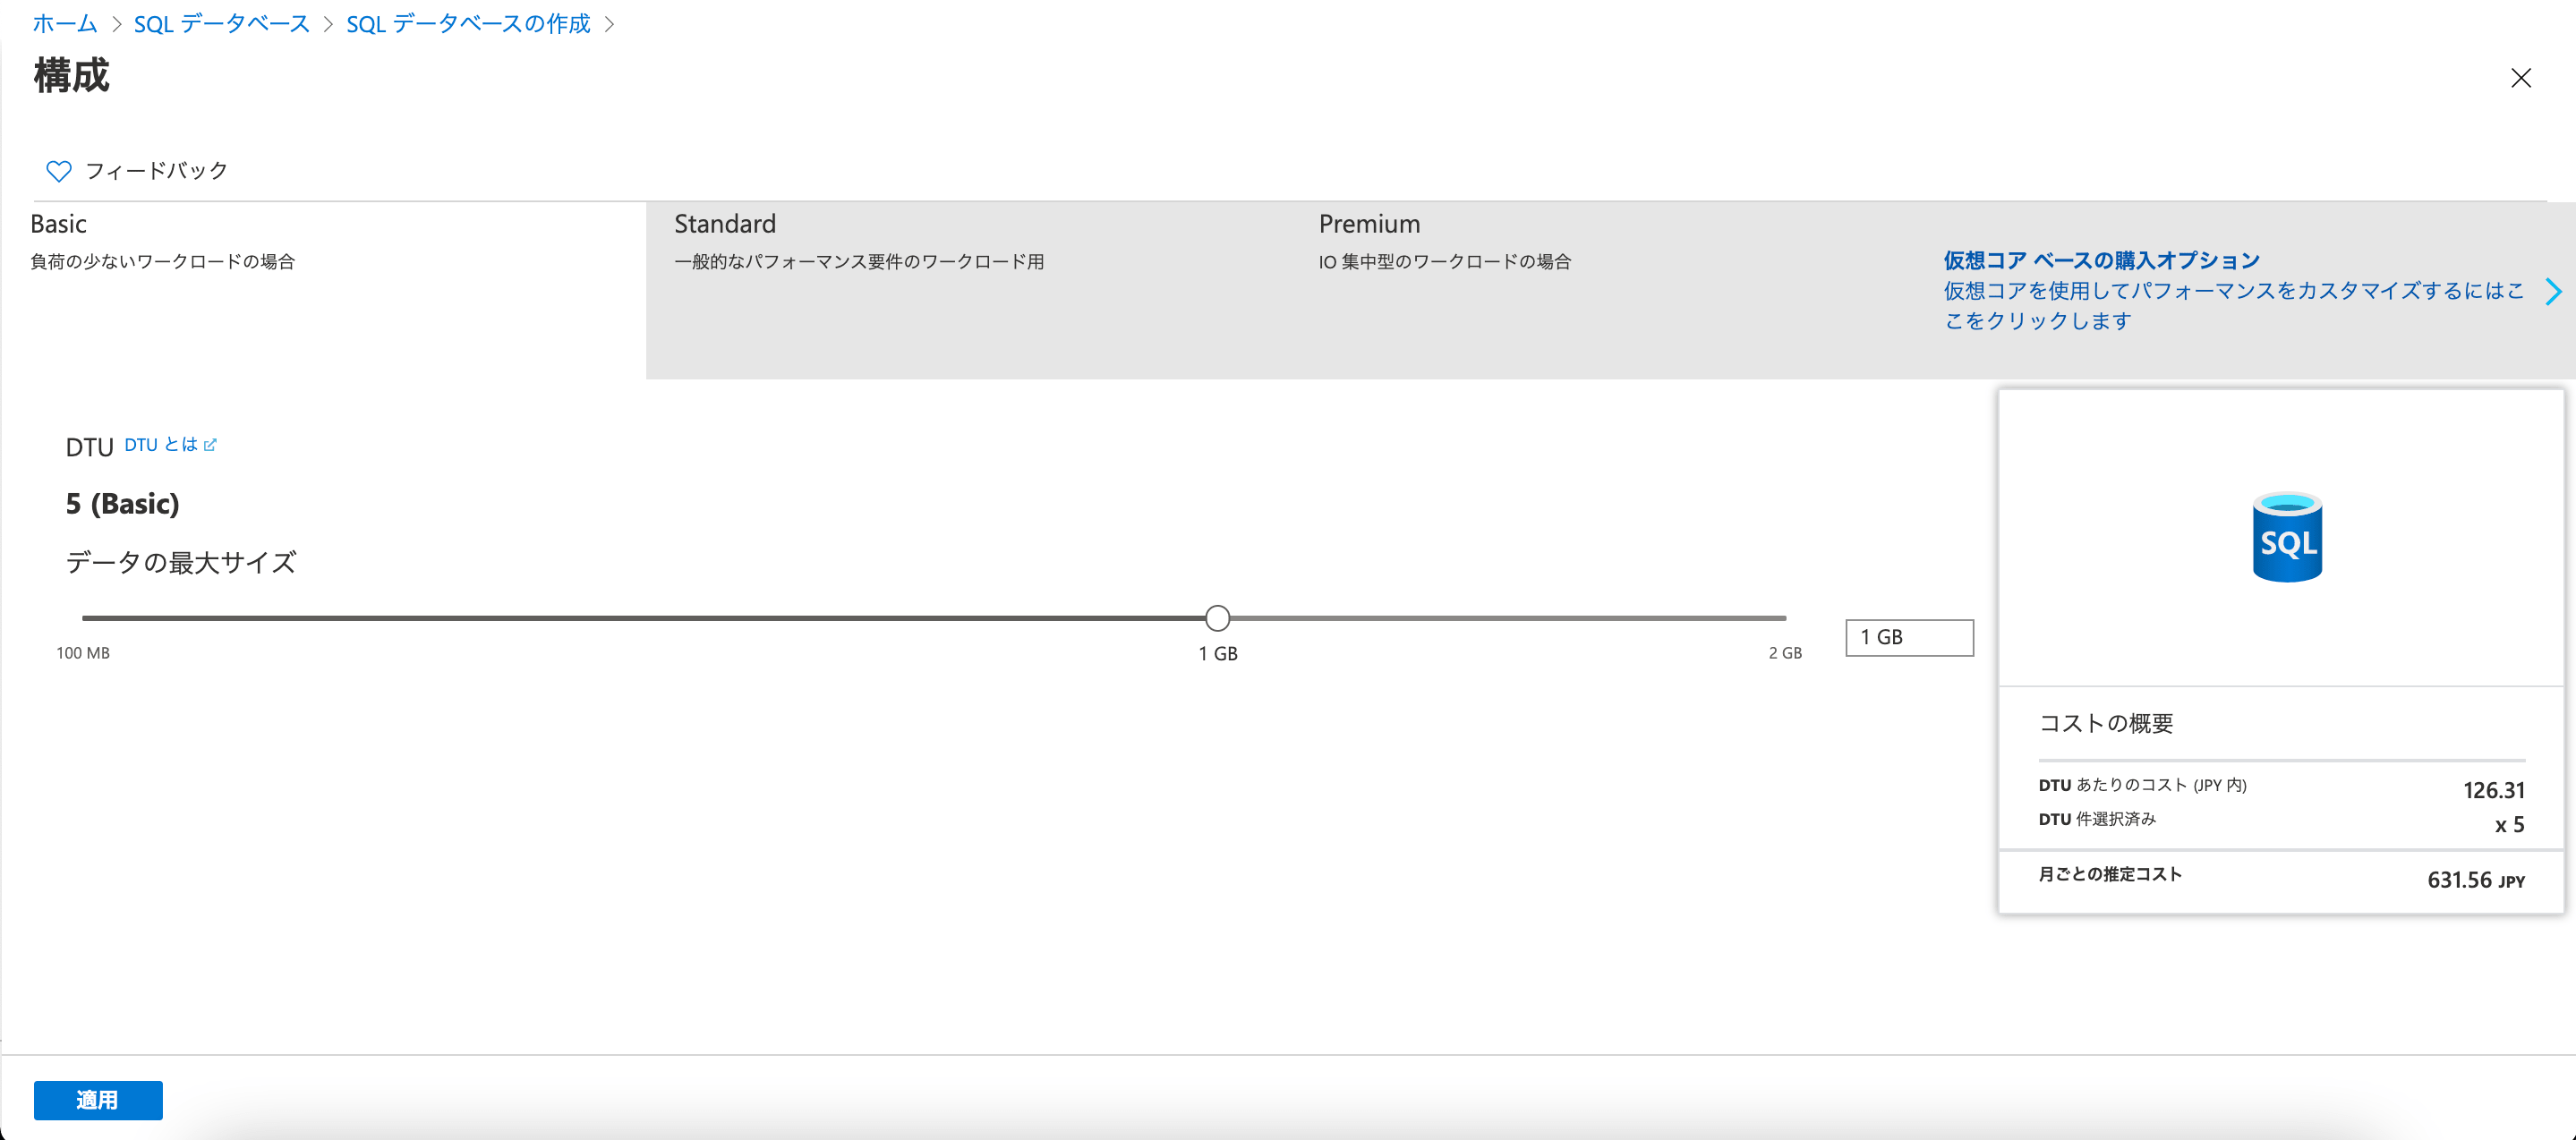Click the フィードバック heart icon

coord(59,171)
